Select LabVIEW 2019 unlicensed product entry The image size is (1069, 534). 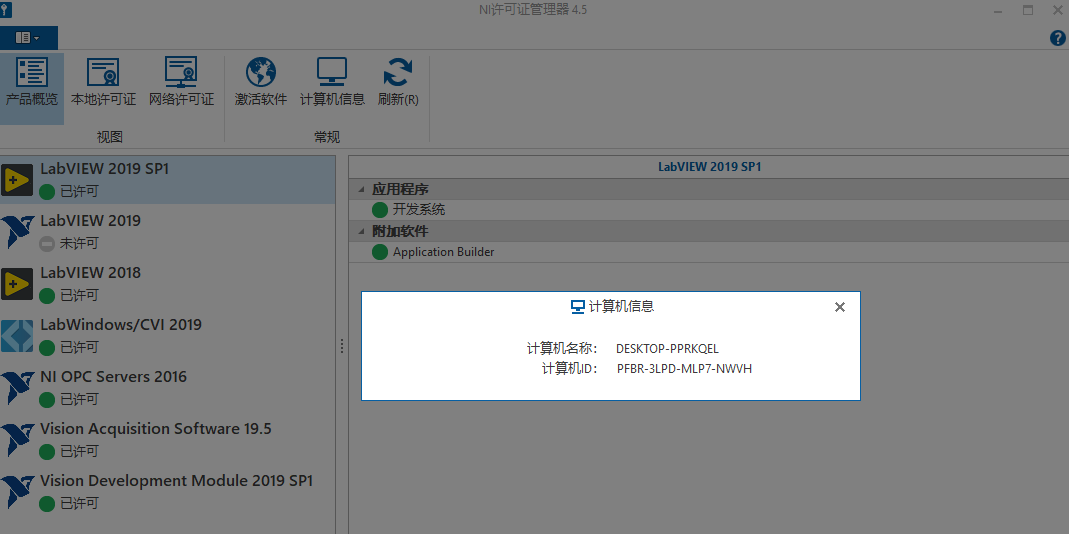pos(168,231)
